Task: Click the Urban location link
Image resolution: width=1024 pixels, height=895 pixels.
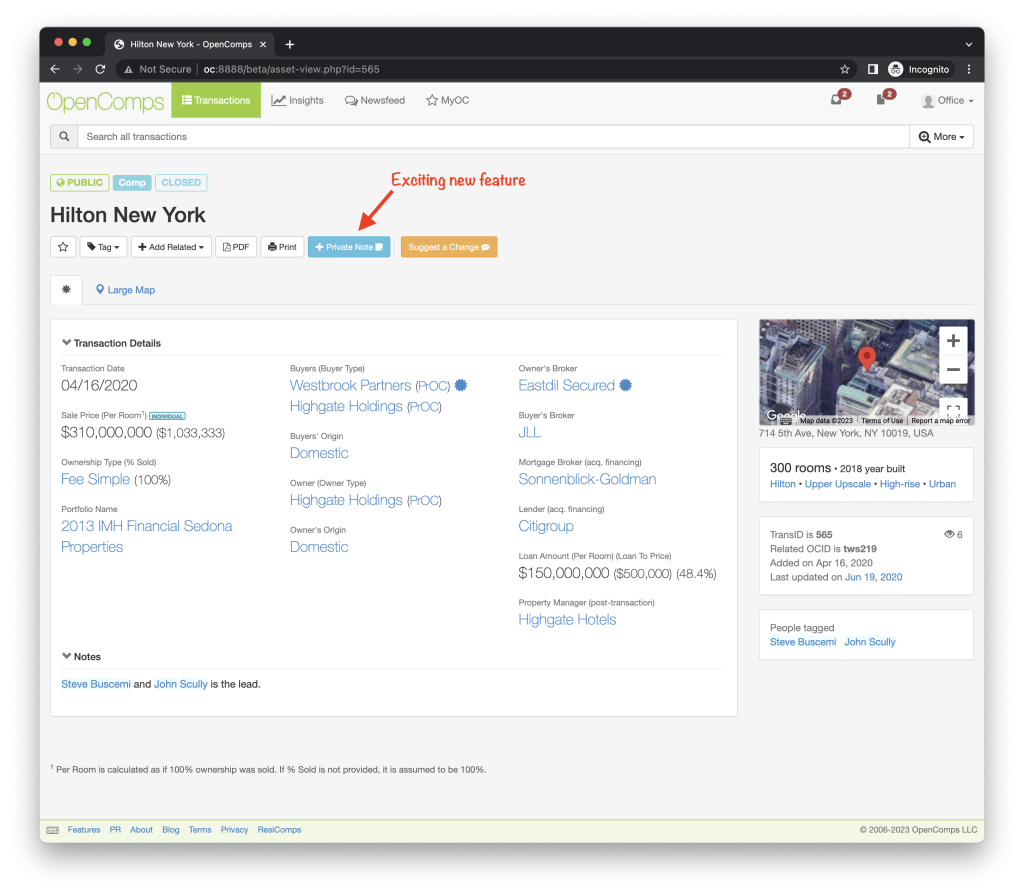Action: point(942,484)
